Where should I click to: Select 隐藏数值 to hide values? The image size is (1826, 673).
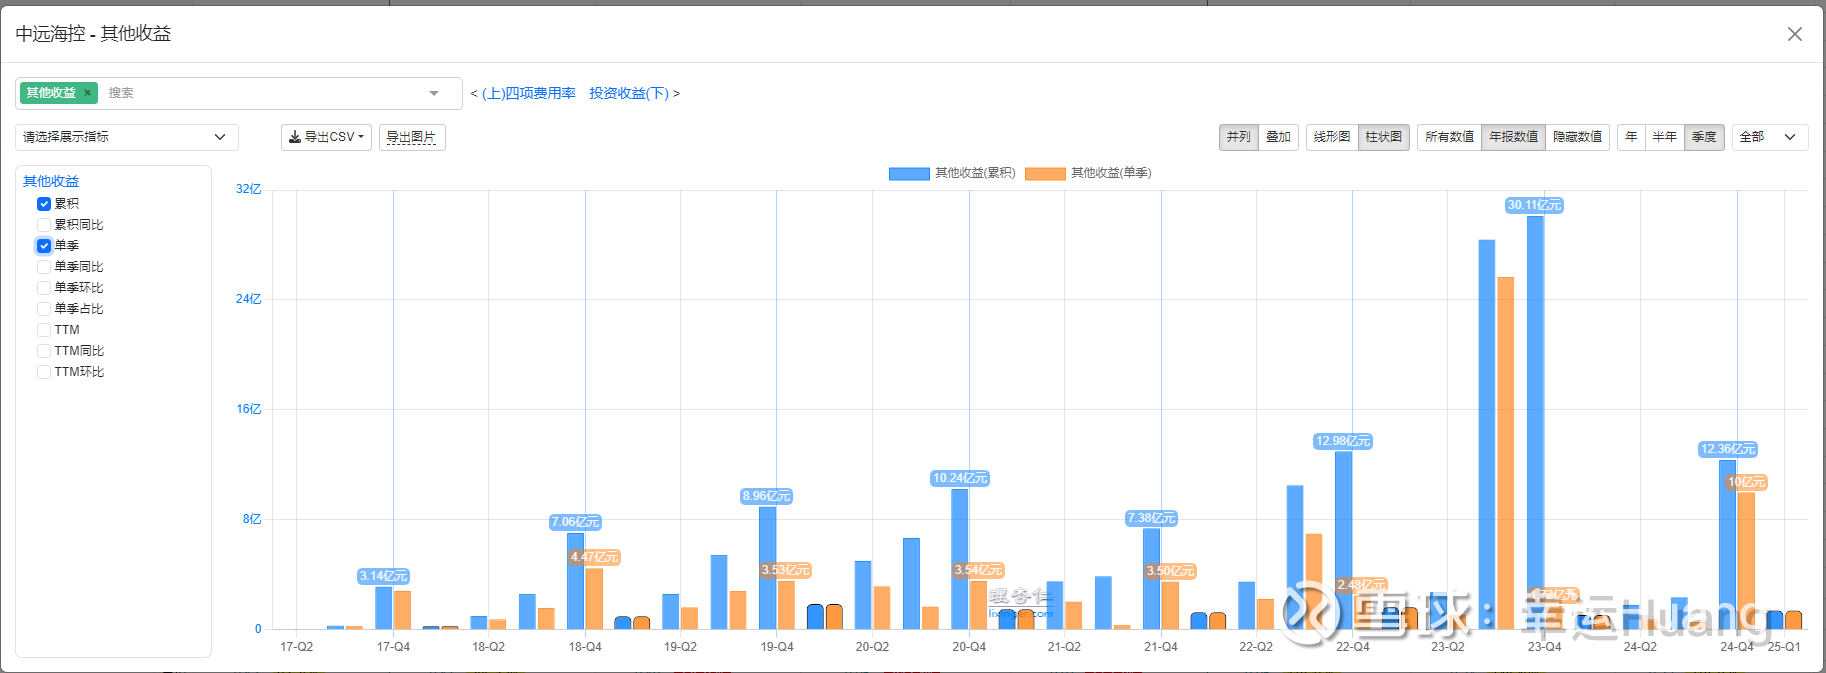pos(1577,137)
